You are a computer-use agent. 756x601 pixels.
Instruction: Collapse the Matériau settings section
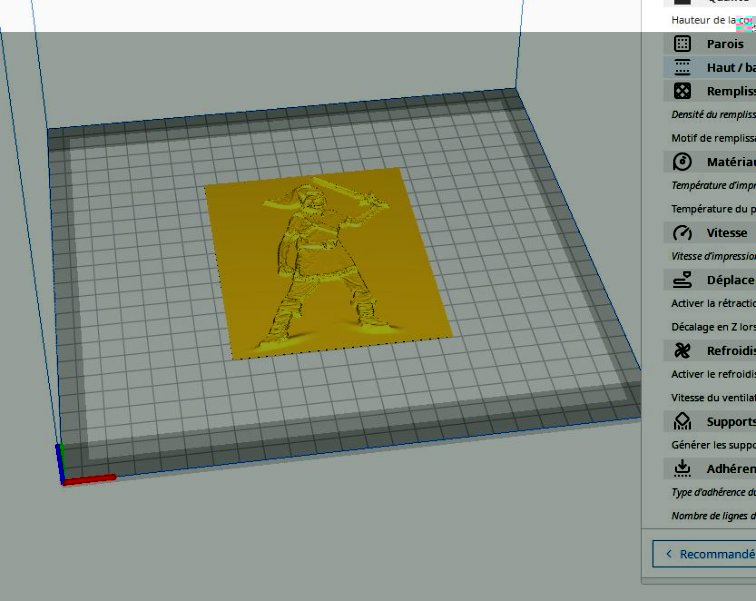[710, 162]
